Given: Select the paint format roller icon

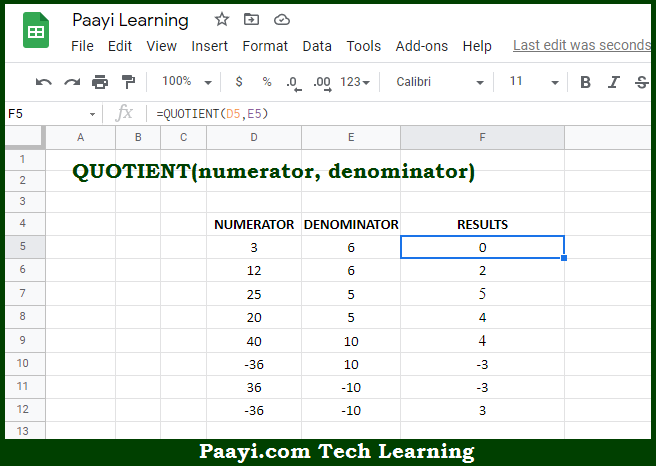Looking at the screenshot, I should [x=128, y=82].
